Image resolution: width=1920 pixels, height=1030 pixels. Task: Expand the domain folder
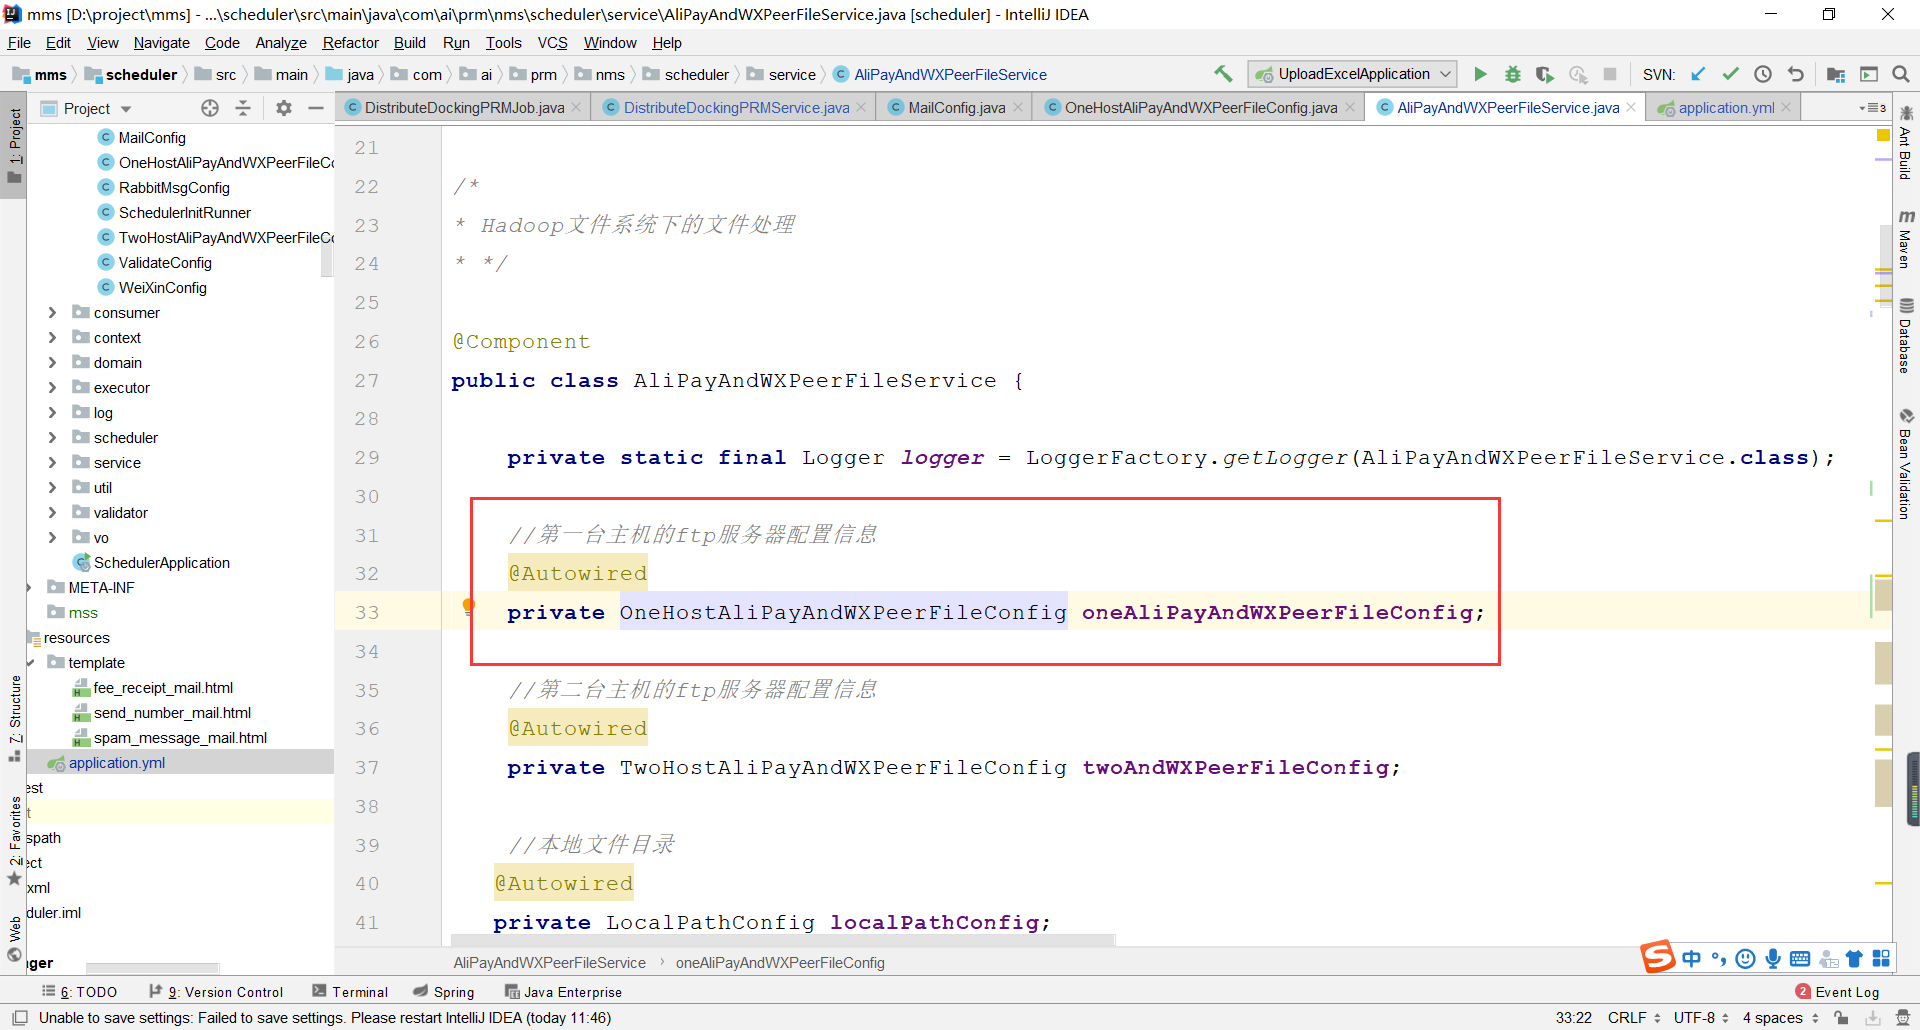(52, 363)
